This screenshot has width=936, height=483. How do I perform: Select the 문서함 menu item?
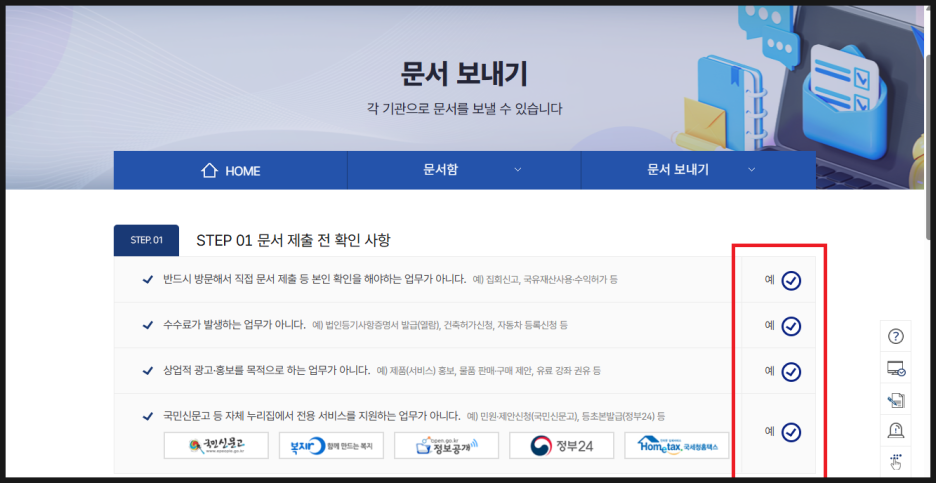[441, 170]
